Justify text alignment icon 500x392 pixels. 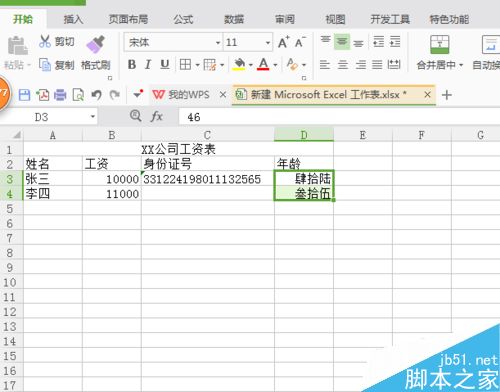pos(377,64)
